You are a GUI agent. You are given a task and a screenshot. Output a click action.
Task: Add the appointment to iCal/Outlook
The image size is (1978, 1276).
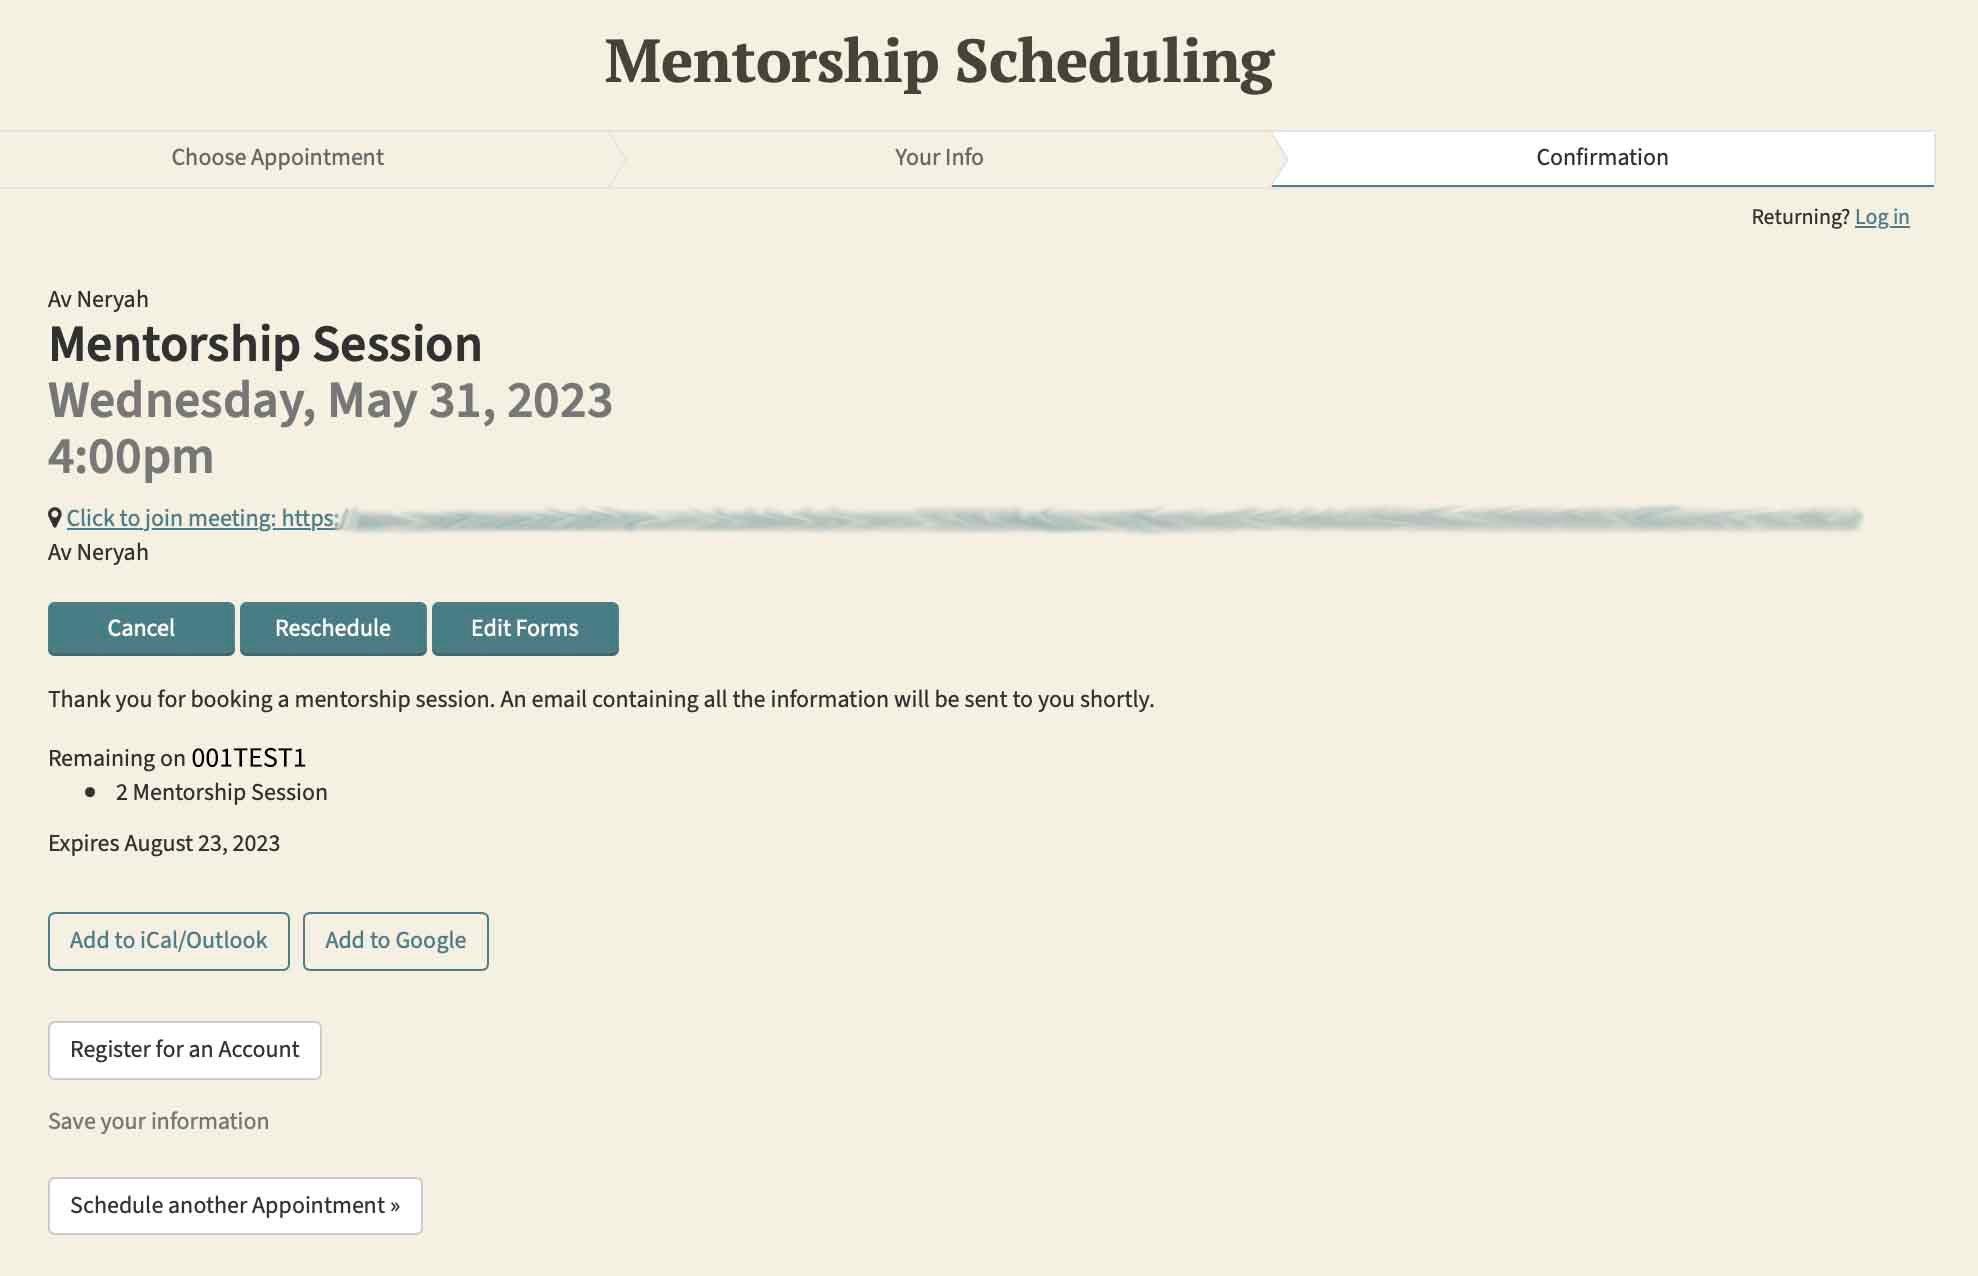[168, 941]
